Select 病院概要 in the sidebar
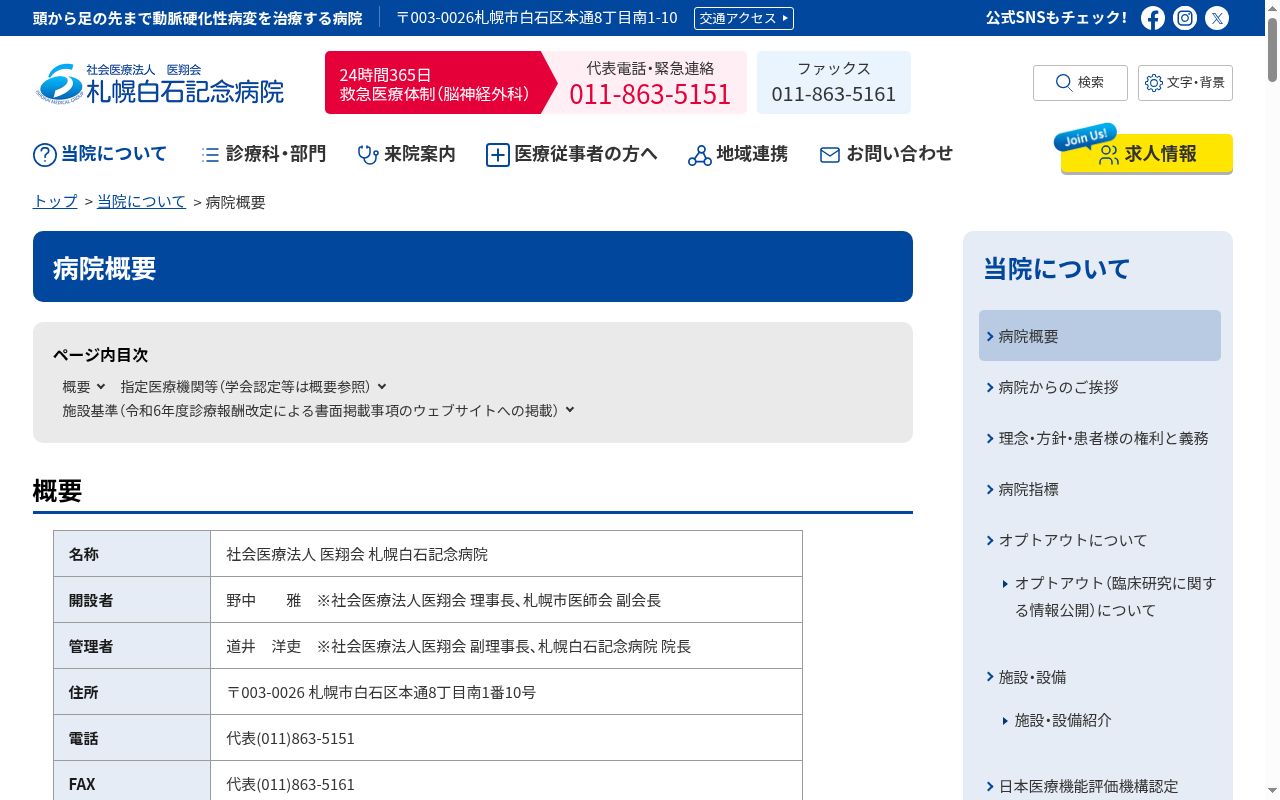Image resolution: width=1280 pixels, height=800 pixels. coord(1100,336)
